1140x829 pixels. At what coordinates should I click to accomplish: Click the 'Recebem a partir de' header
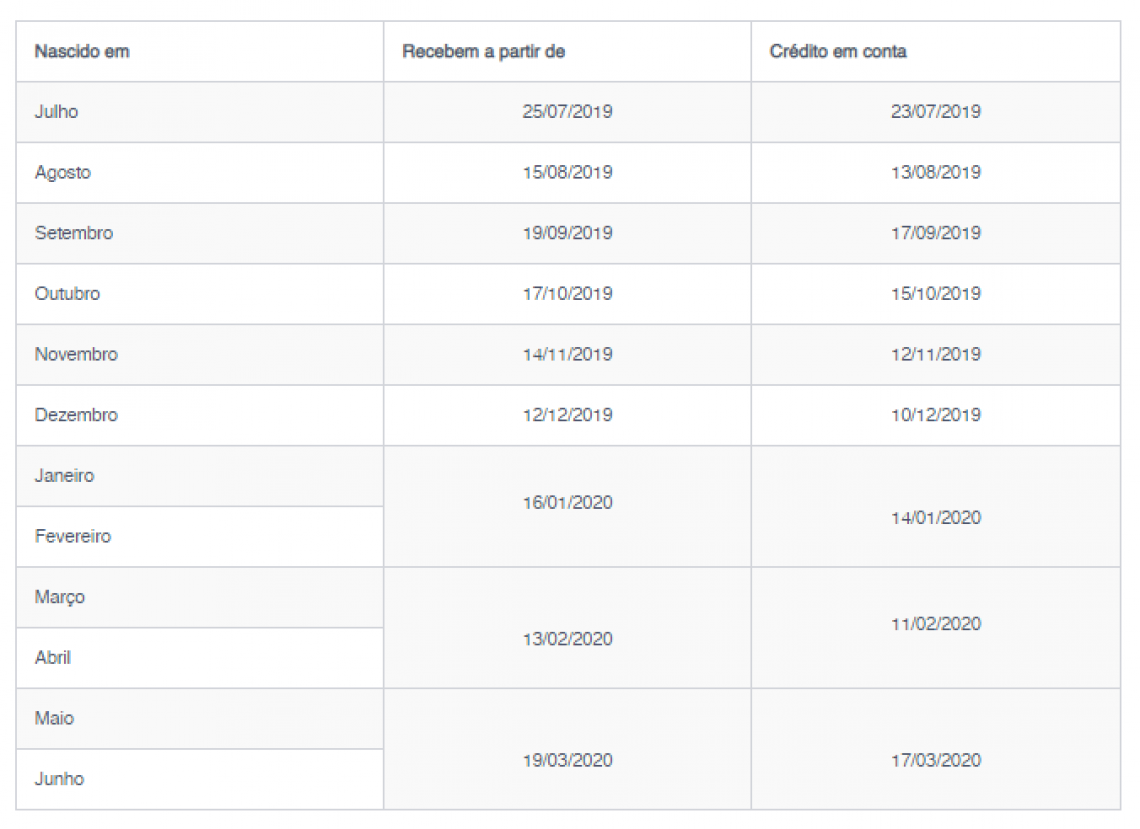[x=484, y=51]
